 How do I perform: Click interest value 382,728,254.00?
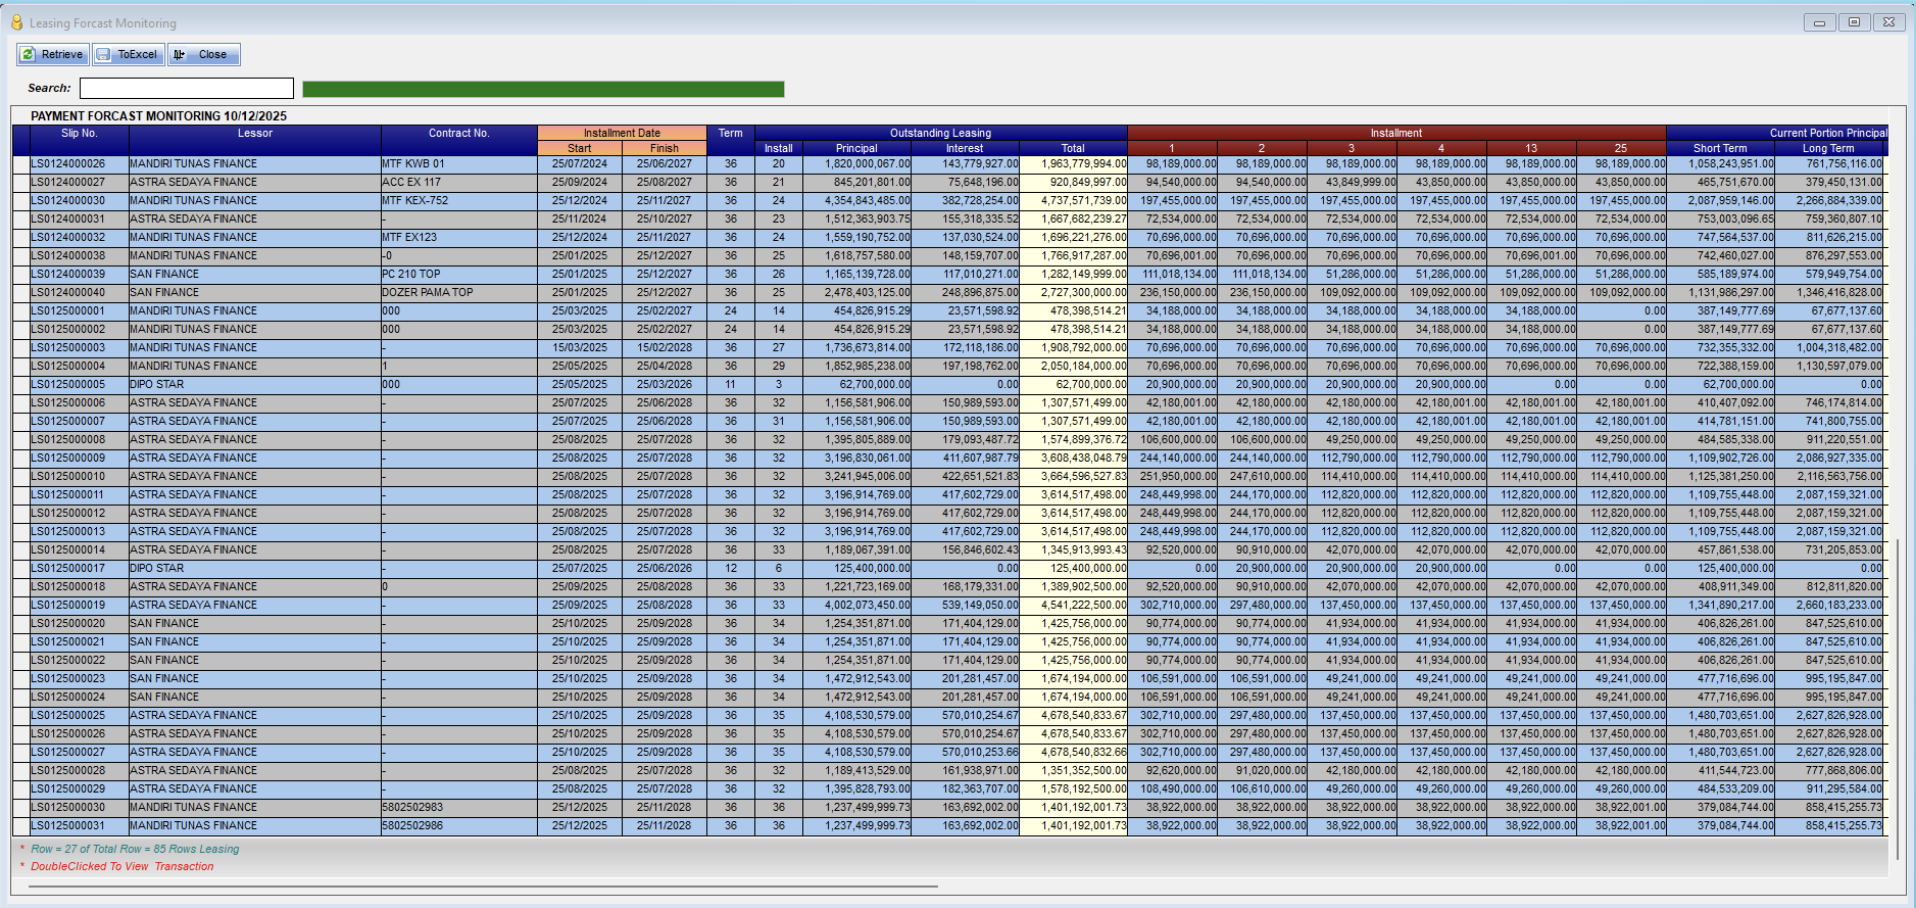(x=980, y=201)
